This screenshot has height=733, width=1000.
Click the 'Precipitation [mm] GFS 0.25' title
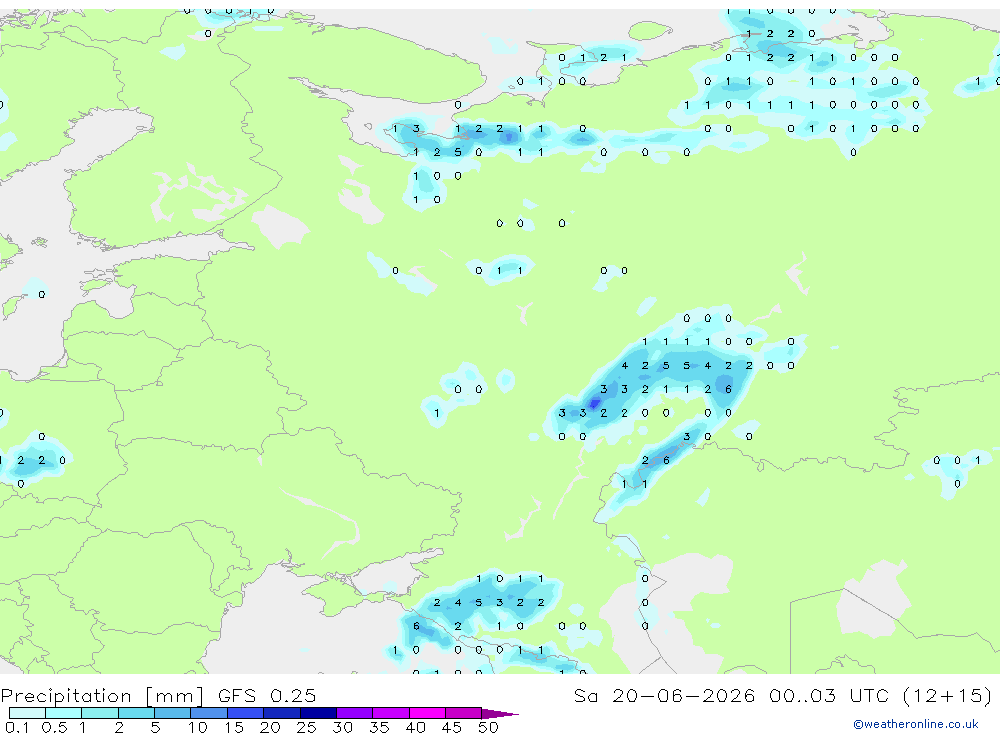click(x=158, y=695)
